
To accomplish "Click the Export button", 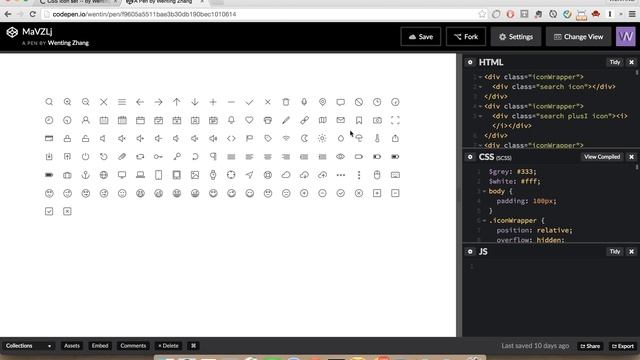I will 623,346.
